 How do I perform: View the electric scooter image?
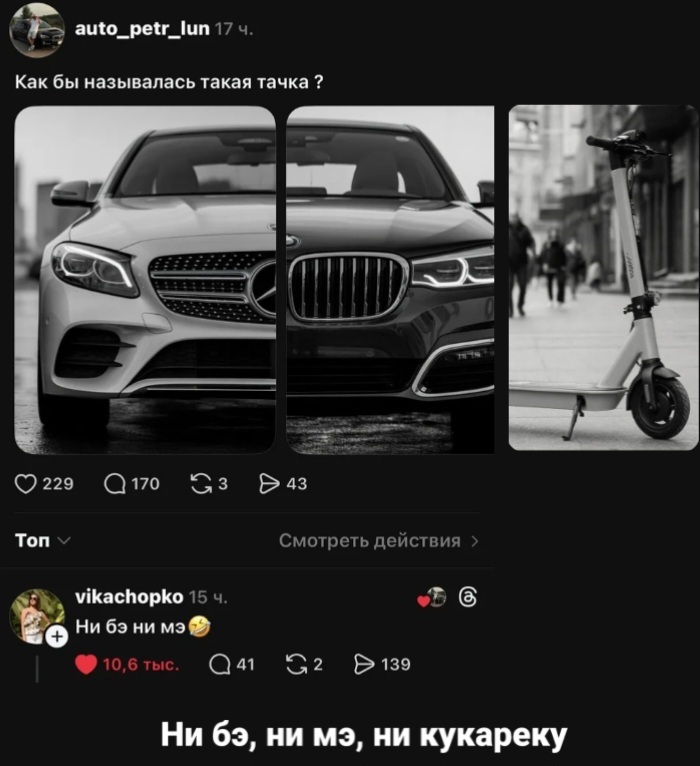click(603, 278)
